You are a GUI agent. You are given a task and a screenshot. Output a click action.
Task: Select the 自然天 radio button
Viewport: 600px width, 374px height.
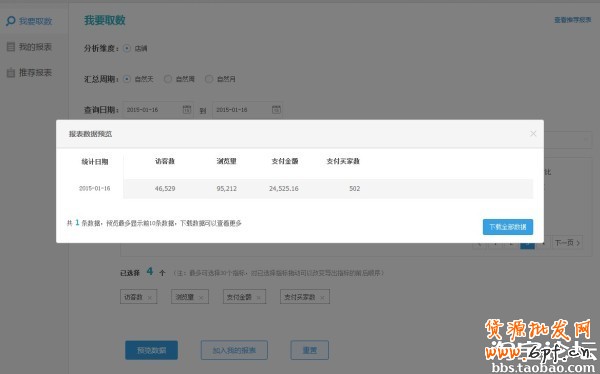point(127,79)
